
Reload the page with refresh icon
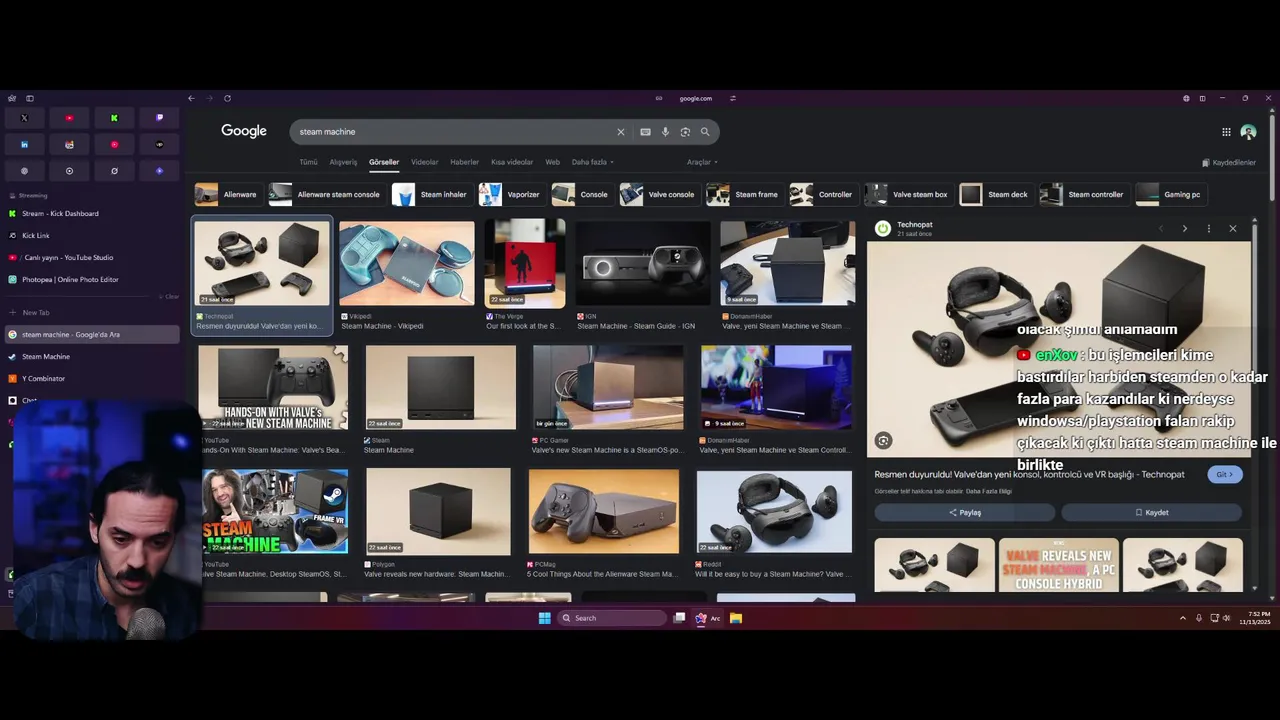[x=227, y=98]
